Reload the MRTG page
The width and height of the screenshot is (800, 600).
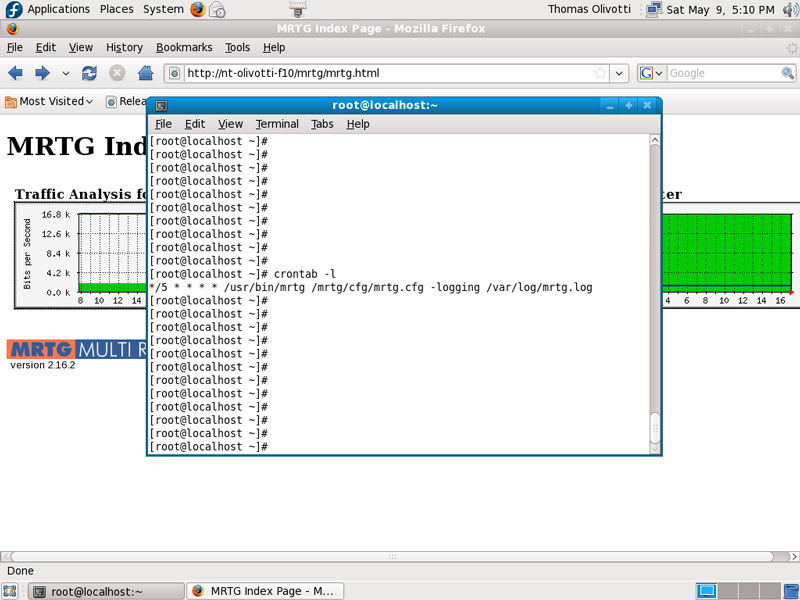tap(89, 73)
